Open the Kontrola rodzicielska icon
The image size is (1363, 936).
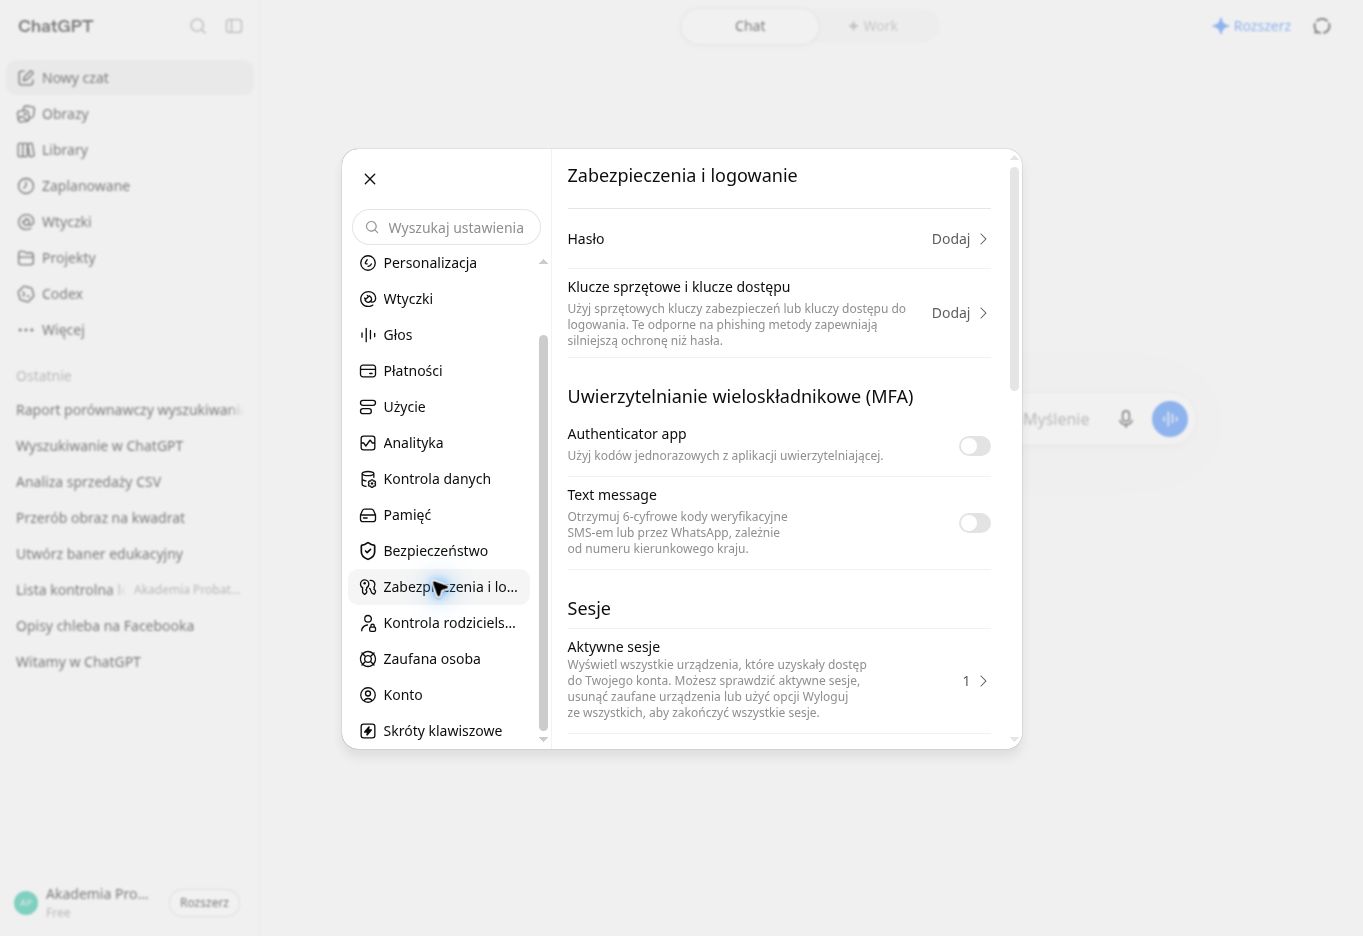368,623
